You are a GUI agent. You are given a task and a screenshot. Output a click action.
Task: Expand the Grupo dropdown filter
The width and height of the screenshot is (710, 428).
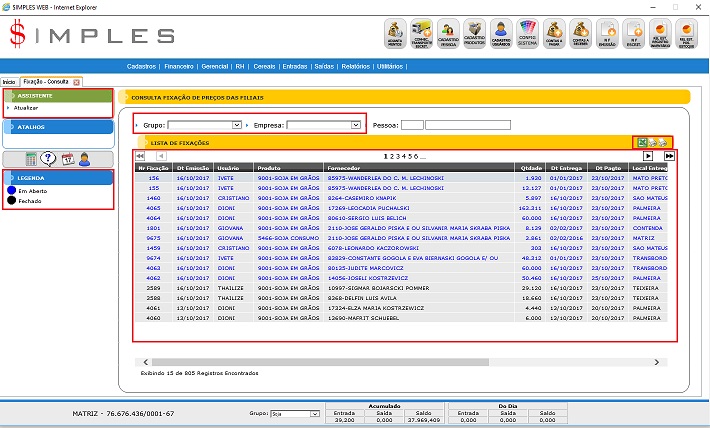click(x=237, y=126)
